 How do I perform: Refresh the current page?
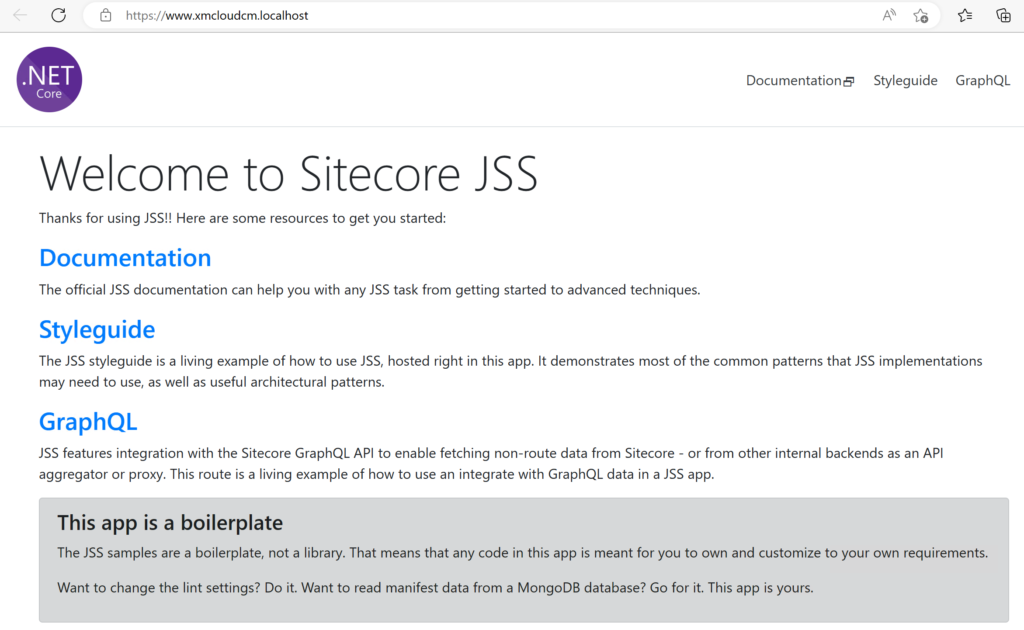pyautogui.click(x=60, y=15)
